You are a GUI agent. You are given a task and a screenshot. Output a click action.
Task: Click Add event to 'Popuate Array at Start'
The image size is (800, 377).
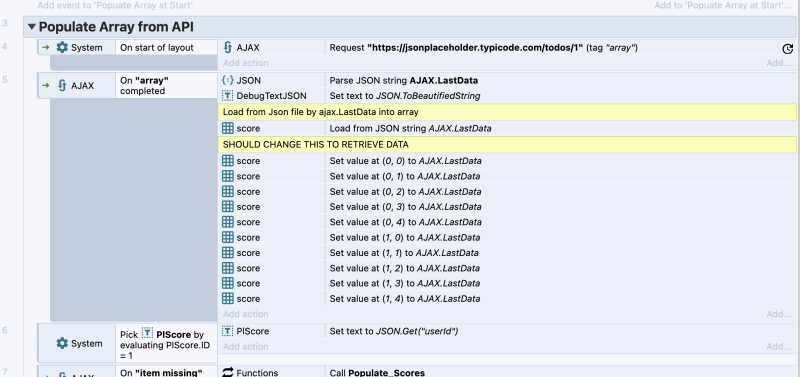pos(115,6)
